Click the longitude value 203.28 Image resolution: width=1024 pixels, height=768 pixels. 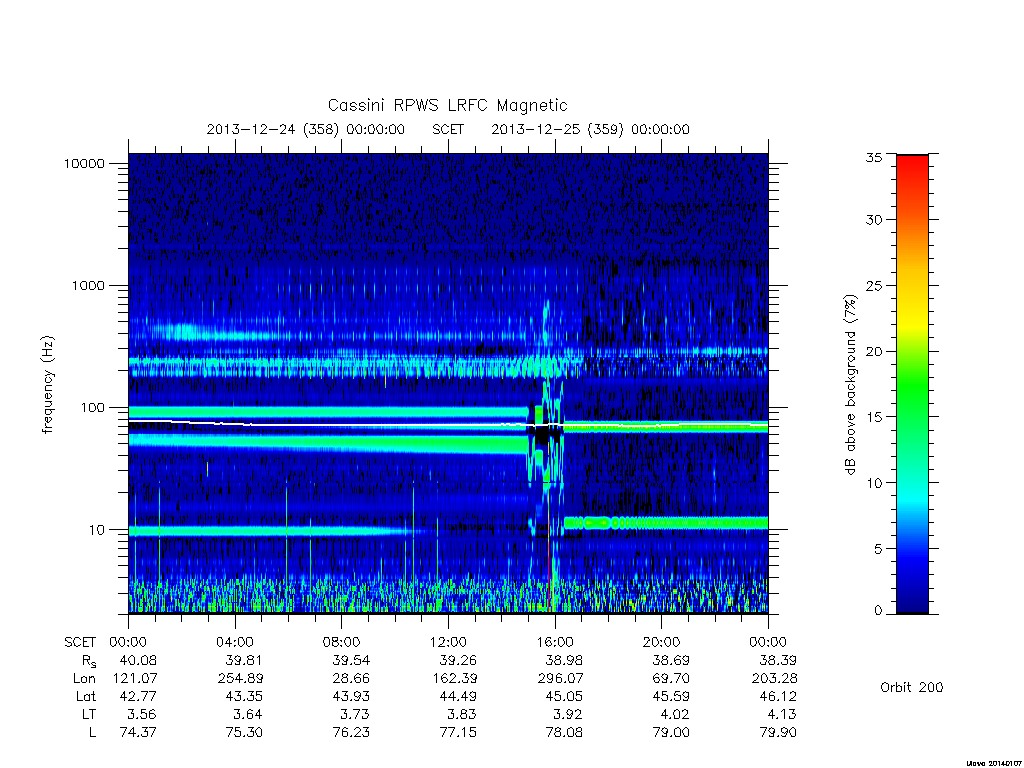point(774,679)
